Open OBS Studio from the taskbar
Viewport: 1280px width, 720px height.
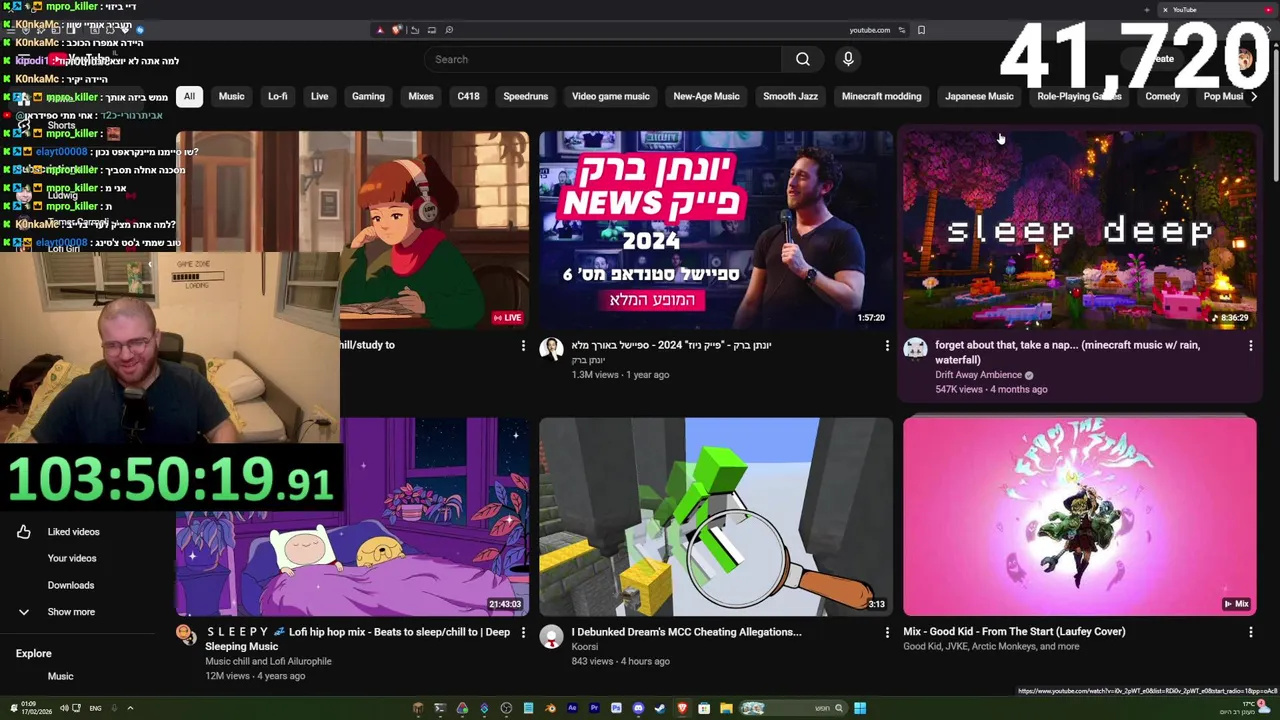coord(506,709)
